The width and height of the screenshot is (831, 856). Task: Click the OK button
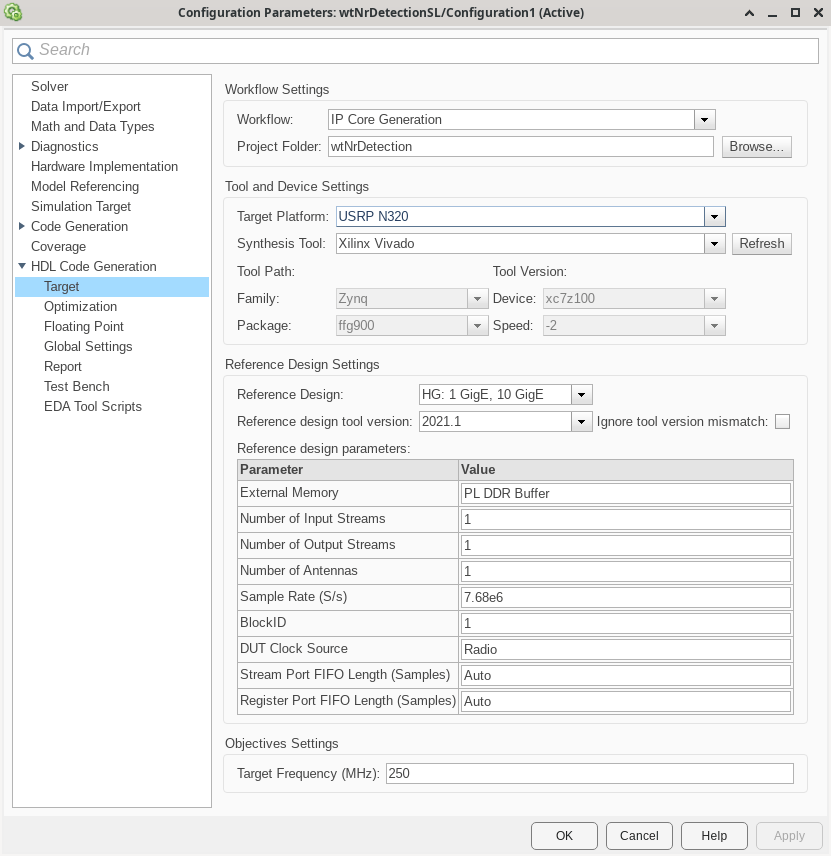[564, 836]
